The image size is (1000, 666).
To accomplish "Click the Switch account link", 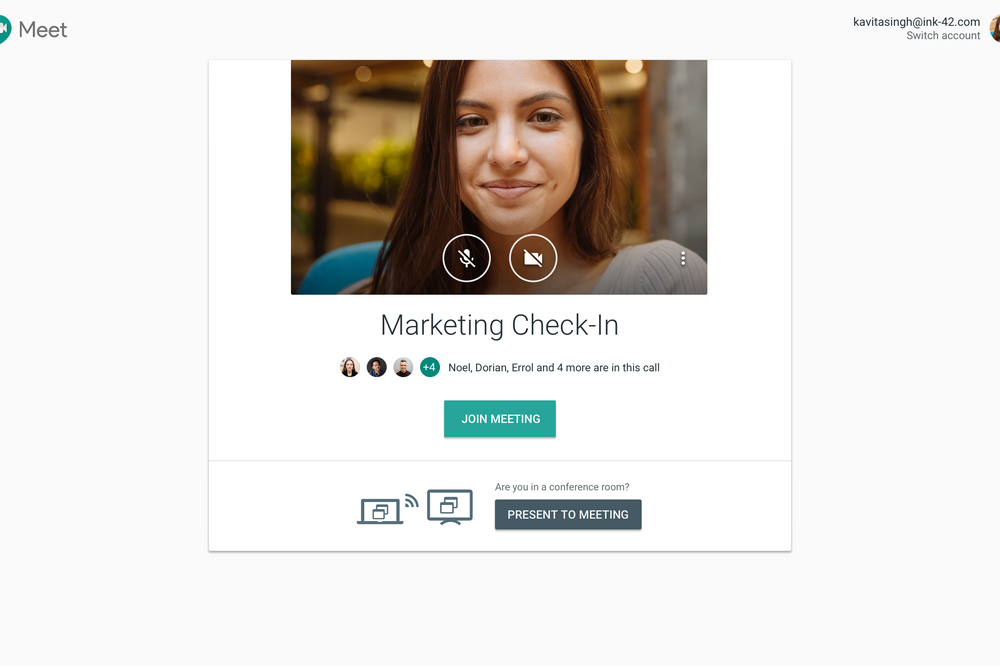I will click(943, 36).
